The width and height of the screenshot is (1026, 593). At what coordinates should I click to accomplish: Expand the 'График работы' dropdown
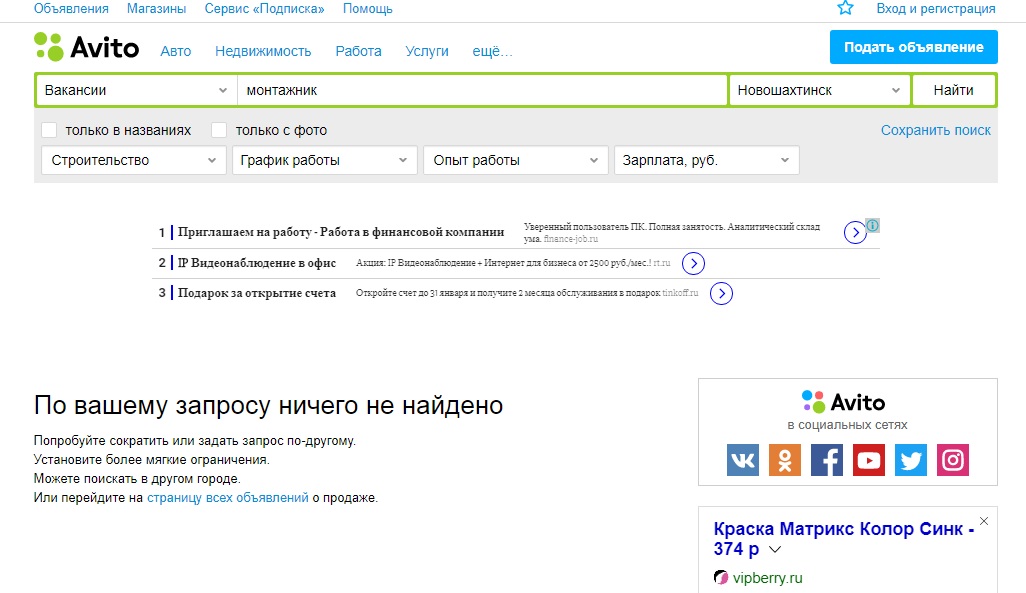324,160
